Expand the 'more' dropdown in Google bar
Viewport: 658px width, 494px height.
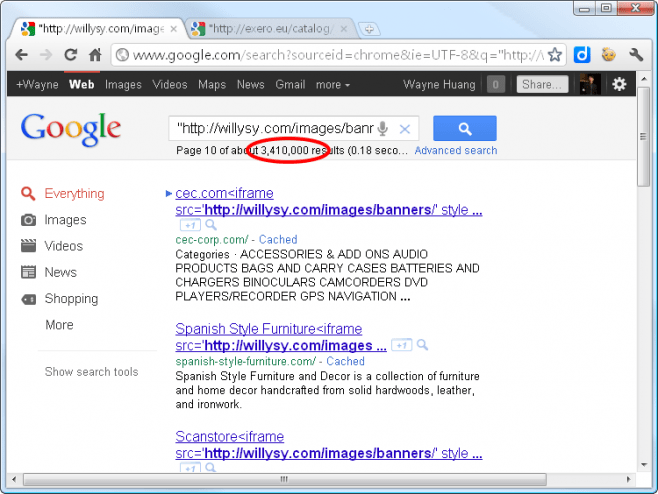point(333,85)
